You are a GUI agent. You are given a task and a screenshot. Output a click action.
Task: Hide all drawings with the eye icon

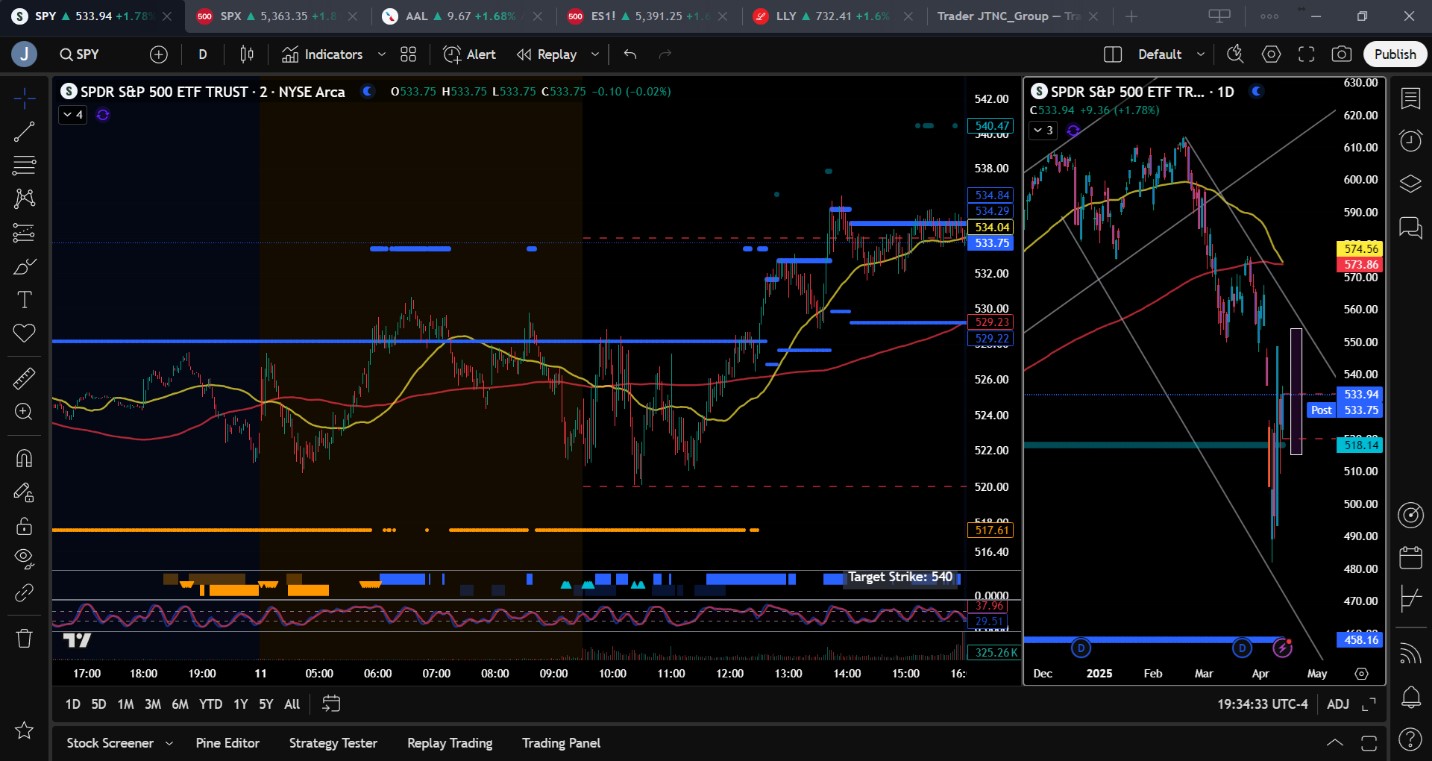pos(24,559)
